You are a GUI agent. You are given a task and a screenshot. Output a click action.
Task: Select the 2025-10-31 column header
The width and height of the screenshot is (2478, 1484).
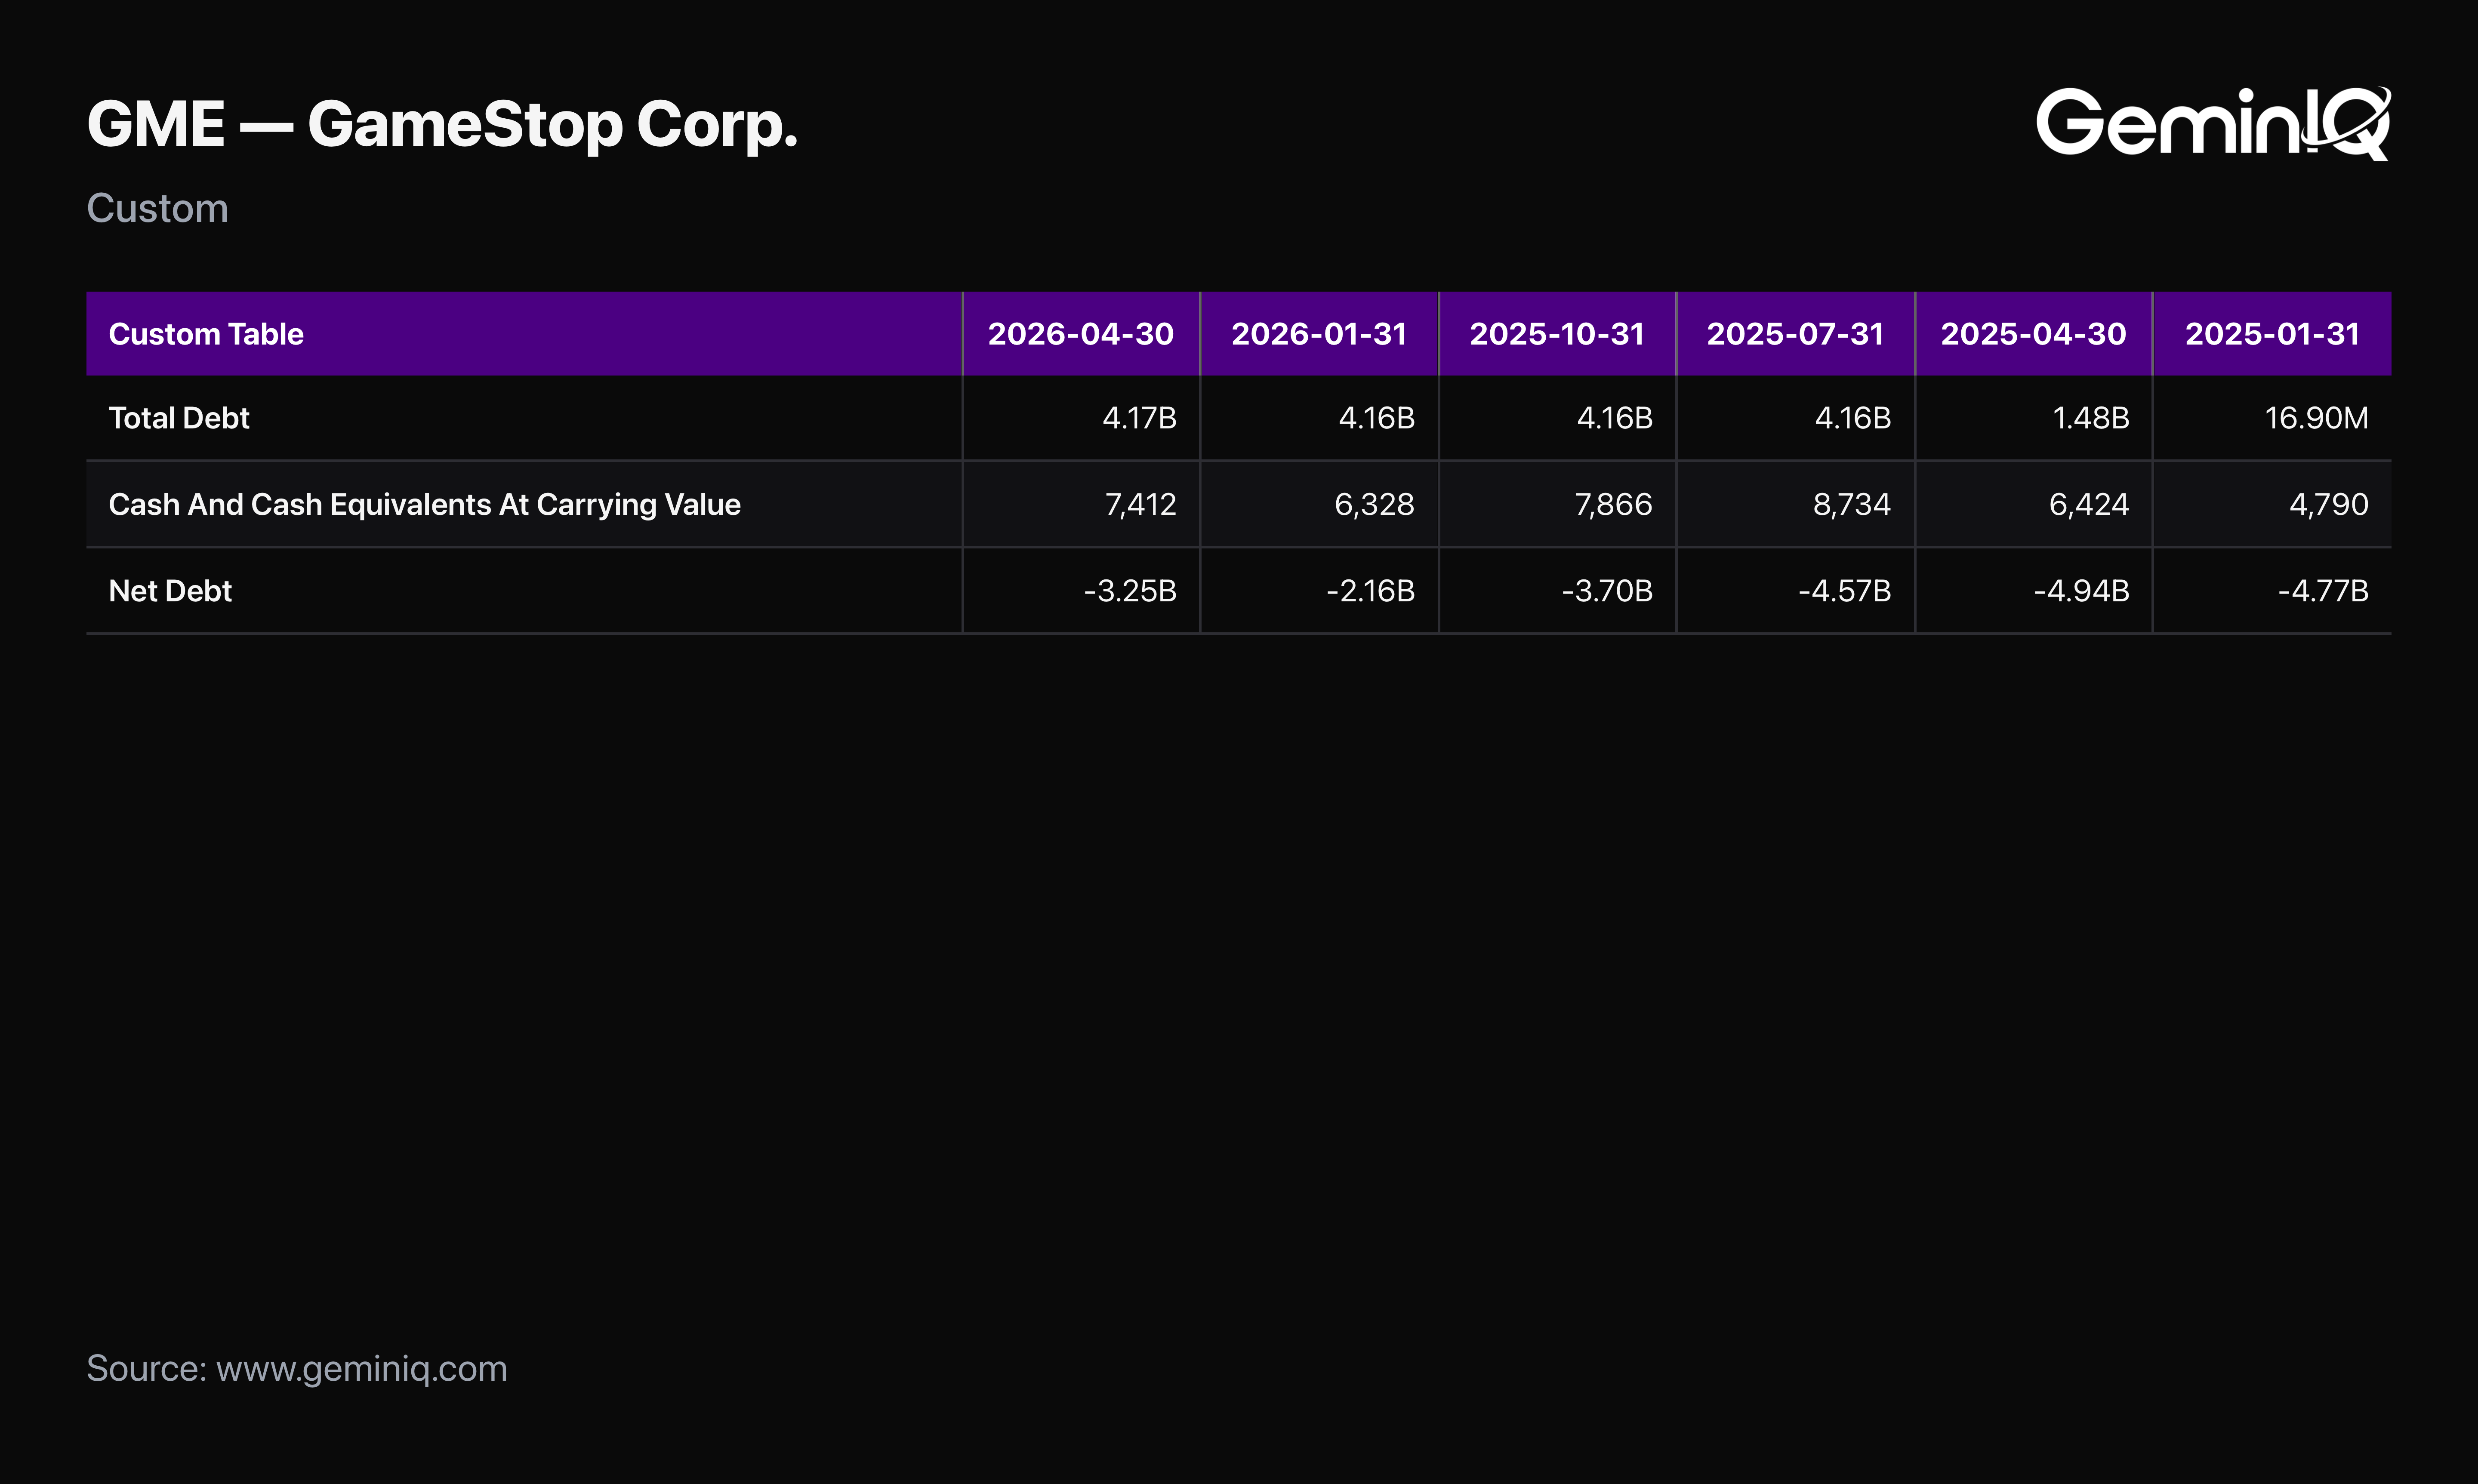click(1557, 334)
